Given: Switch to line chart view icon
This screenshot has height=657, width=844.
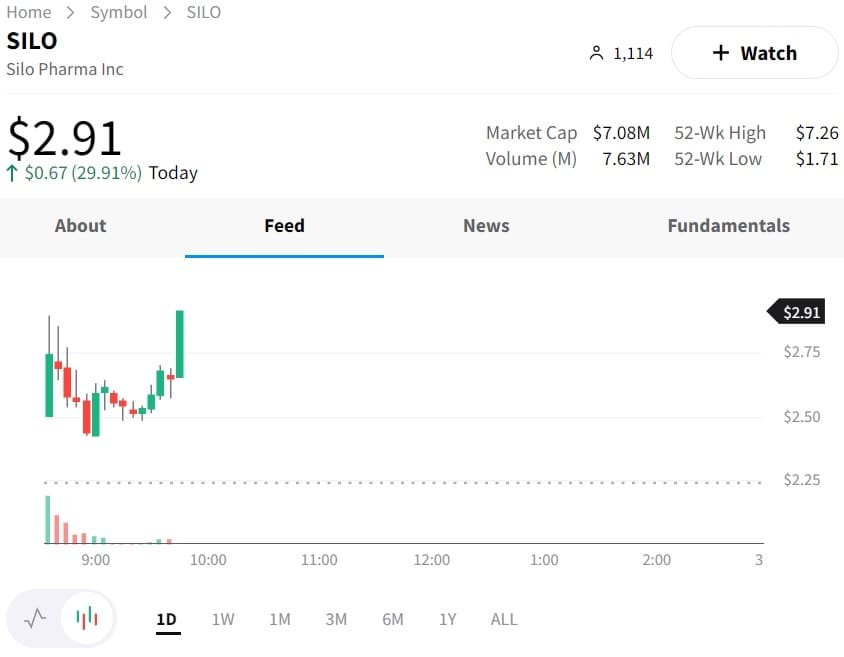Looking at the screenshot, I should tap(35, 619).
